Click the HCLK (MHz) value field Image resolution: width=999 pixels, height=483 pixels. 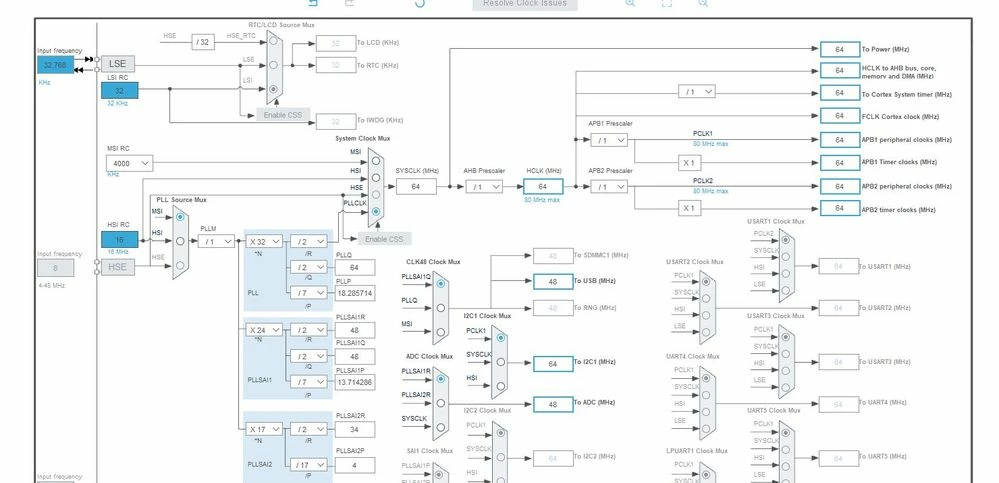pos(543,187)
